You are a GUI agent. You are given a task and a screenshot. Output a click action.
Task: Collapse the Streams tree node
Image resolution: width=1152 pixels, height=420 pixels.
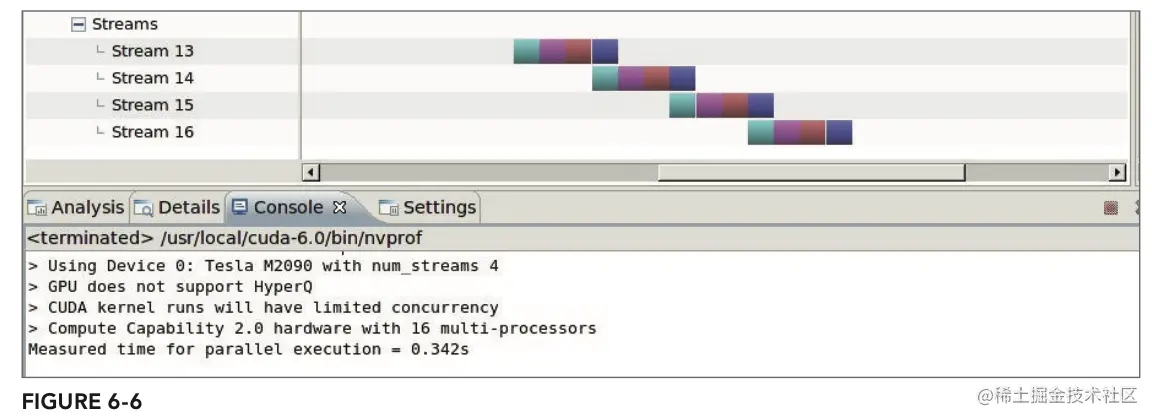click(79, 24)
